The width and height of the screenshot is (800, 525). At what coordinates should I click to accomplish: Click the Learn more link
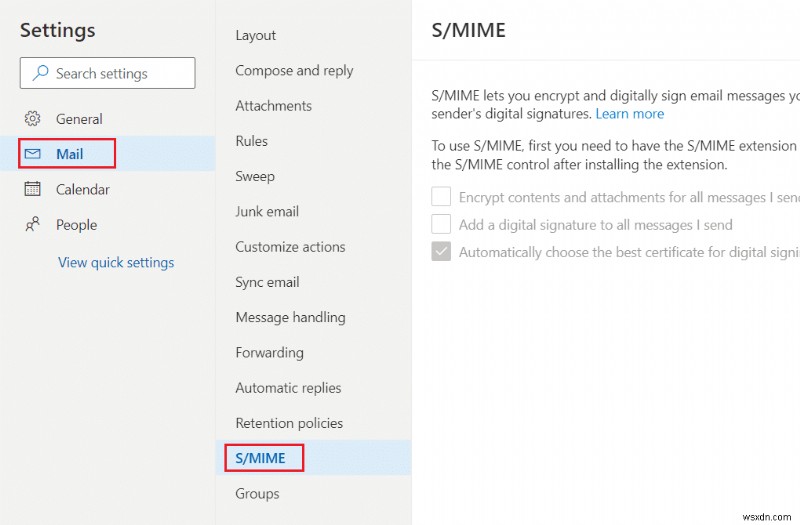point(629,114)
